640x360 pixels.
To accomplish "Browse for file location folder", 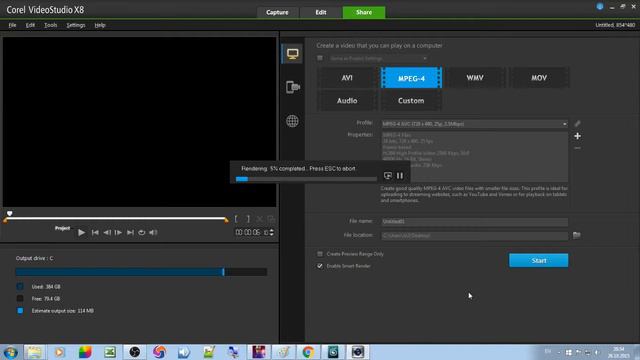I will (576, 235).
